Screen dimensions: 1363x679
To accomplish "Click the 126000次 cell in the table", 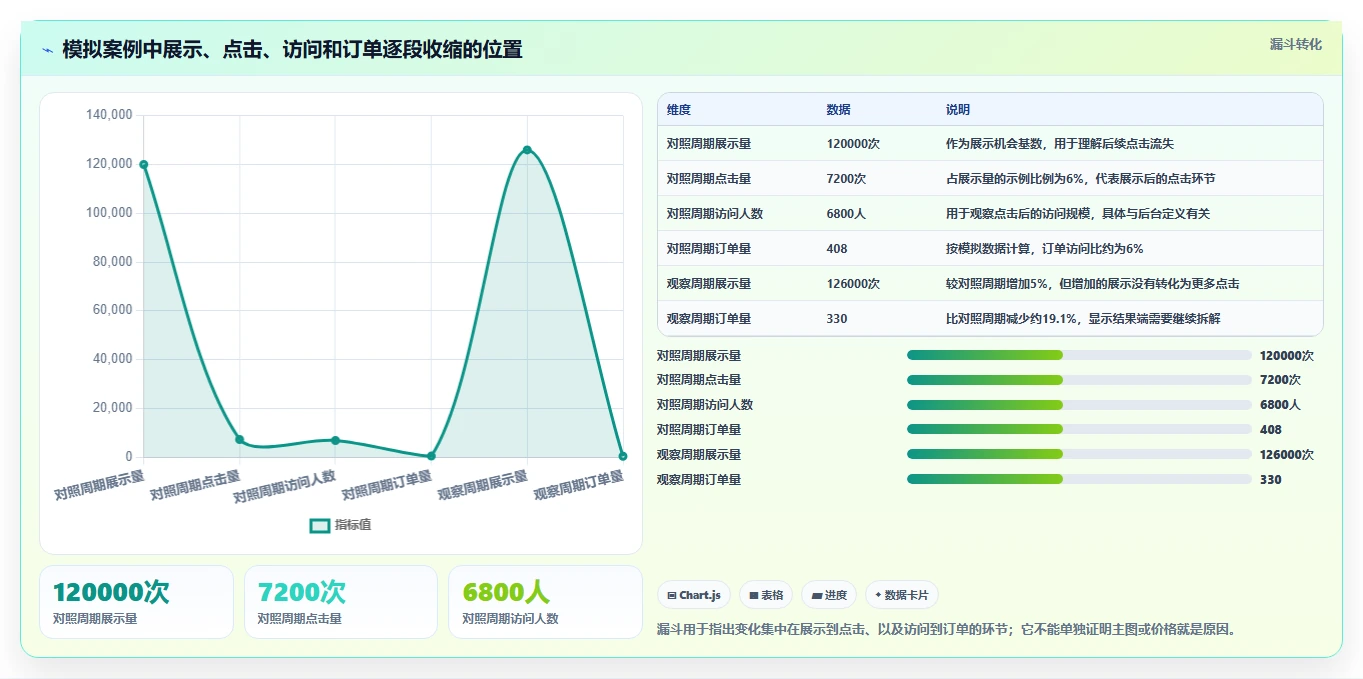I will [853, 284].
